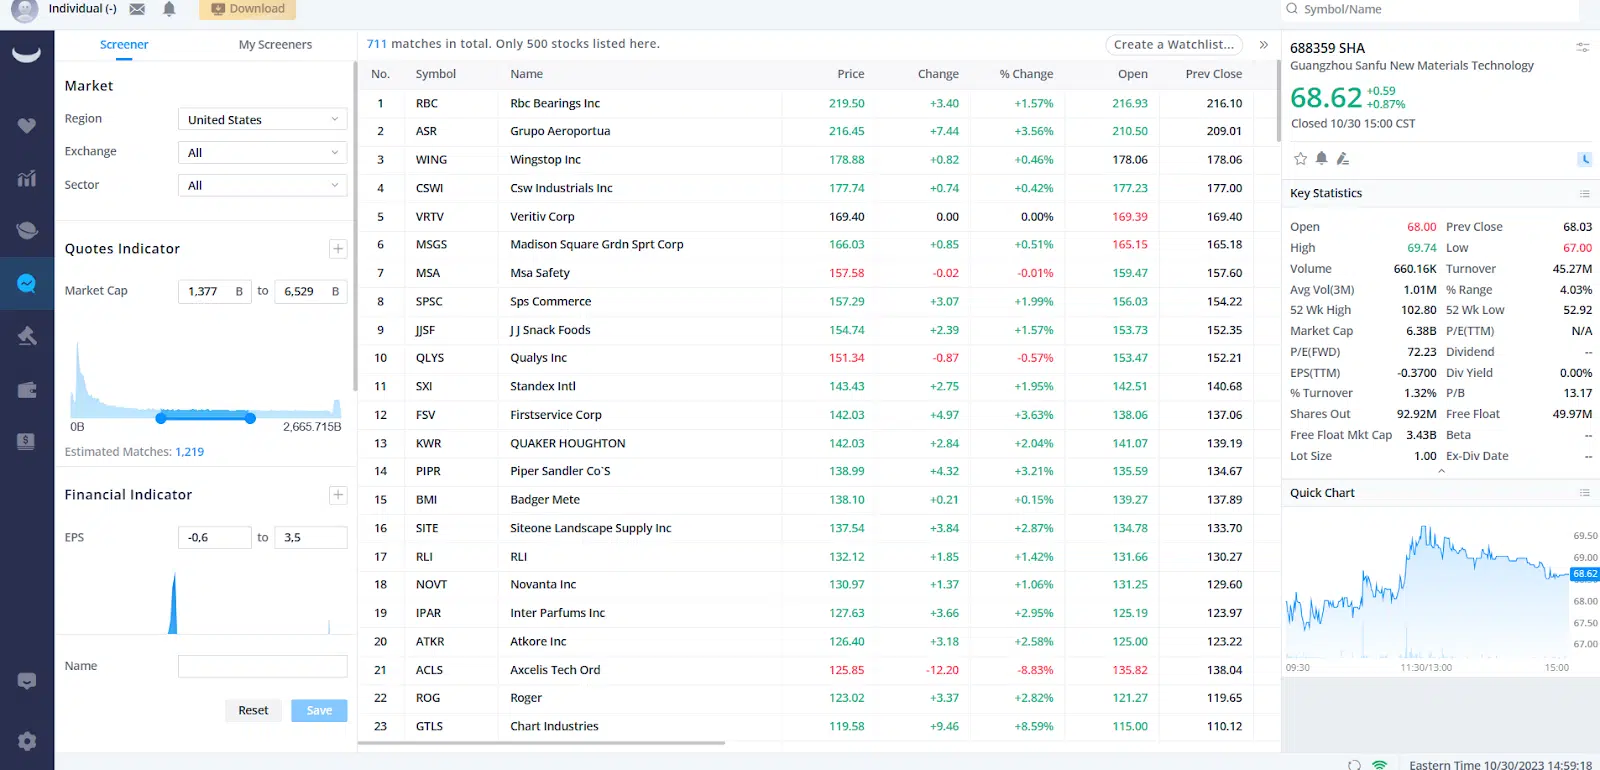Click the Save button

pyautogui.click(x=319, y=711)
